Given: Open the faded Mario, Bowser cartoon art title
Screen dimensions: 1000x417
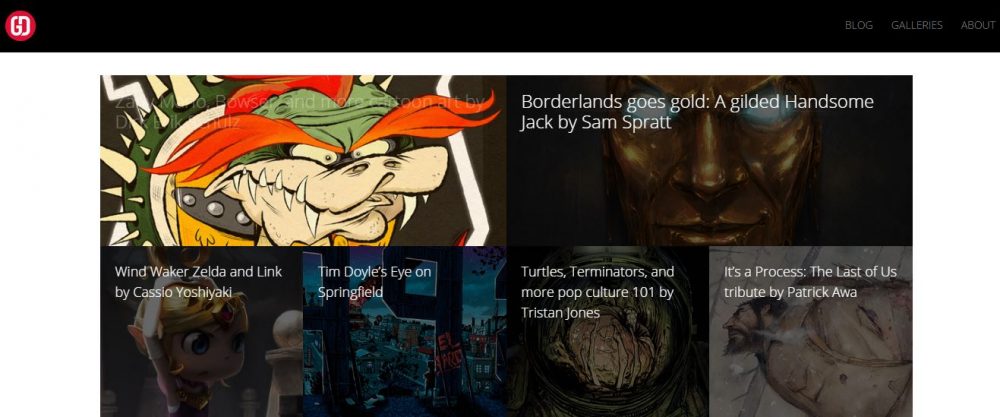Looking at the screenshot, I should tap(300, 112).
